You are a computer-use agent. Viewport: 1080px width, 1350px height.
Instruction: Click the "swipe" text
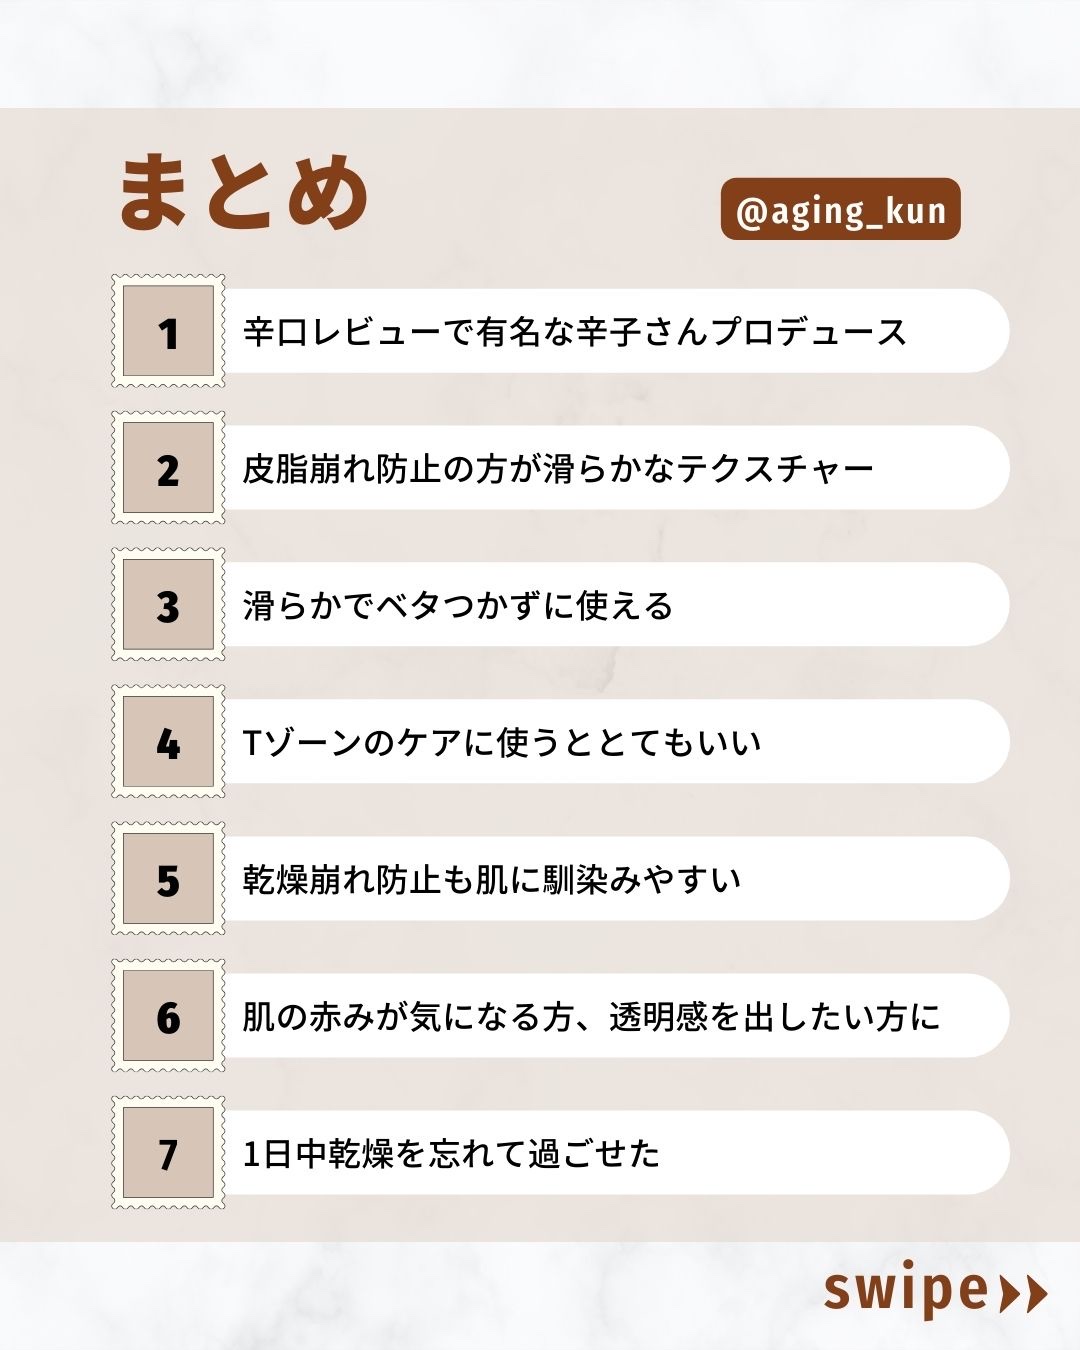906,1291
